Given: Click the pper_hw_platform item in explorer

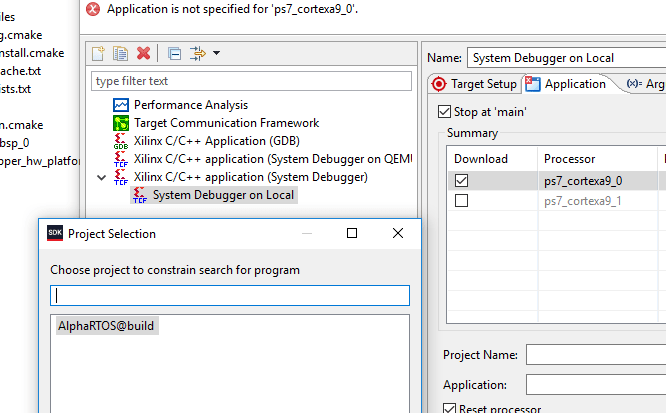Looking at the screenshot, I should 40,161.
